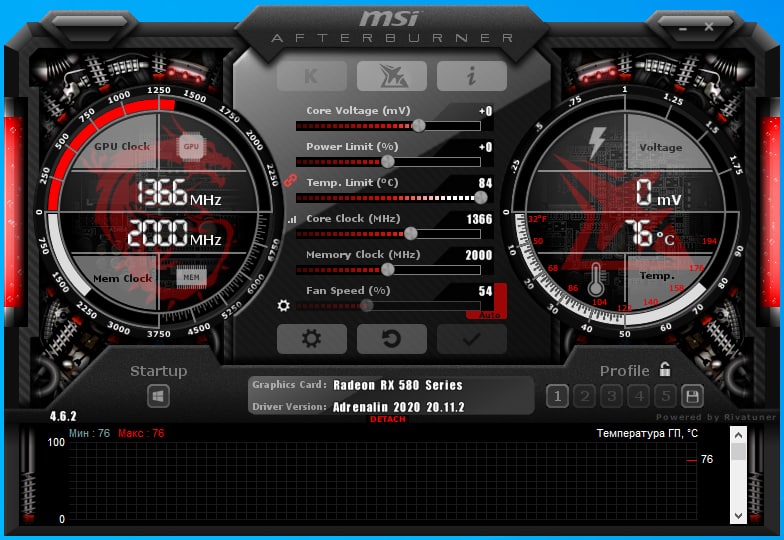Open settings via large gear button
Viewport: 784px width, 540px height.
point(312,339)
